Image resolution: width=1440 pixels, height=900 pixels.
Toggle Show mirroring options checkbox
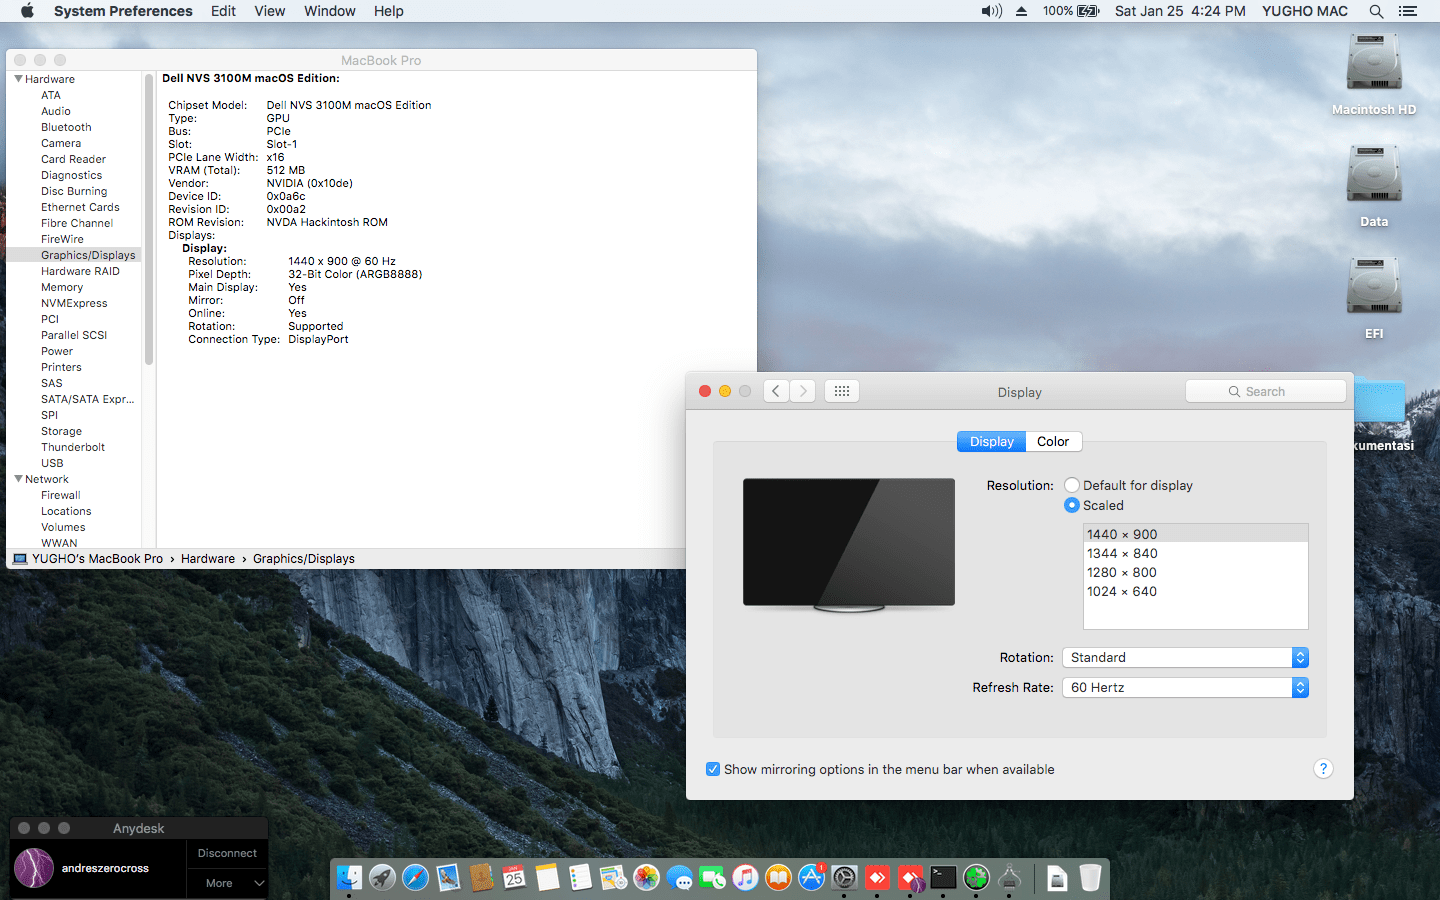click(713, 769)
